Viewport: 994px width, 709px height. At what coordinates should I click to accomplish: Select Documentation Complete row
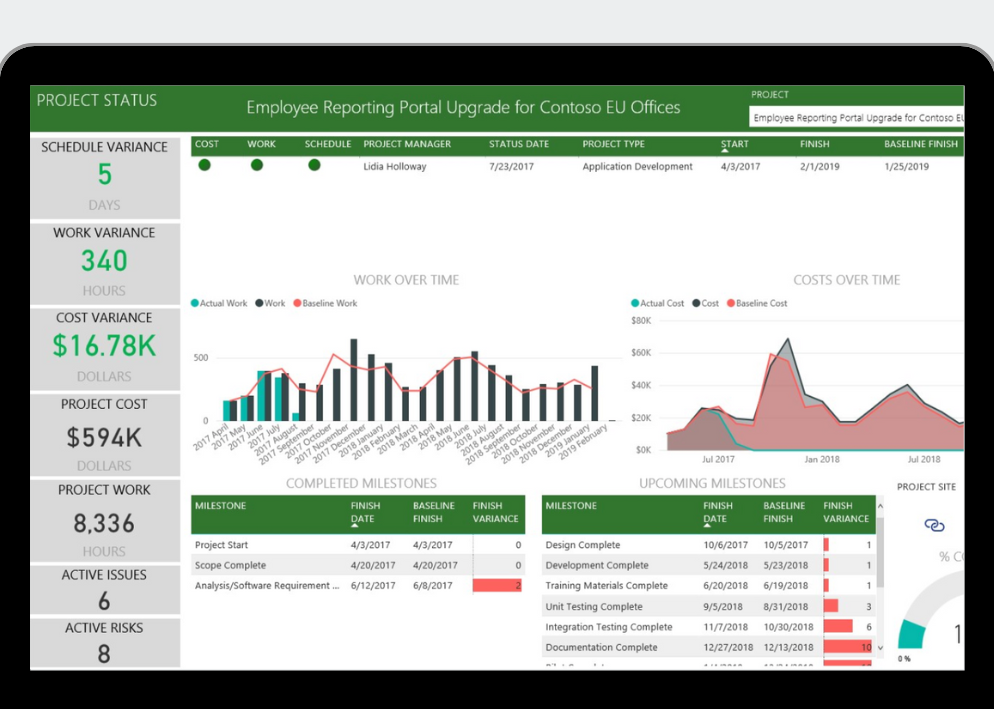709,647
